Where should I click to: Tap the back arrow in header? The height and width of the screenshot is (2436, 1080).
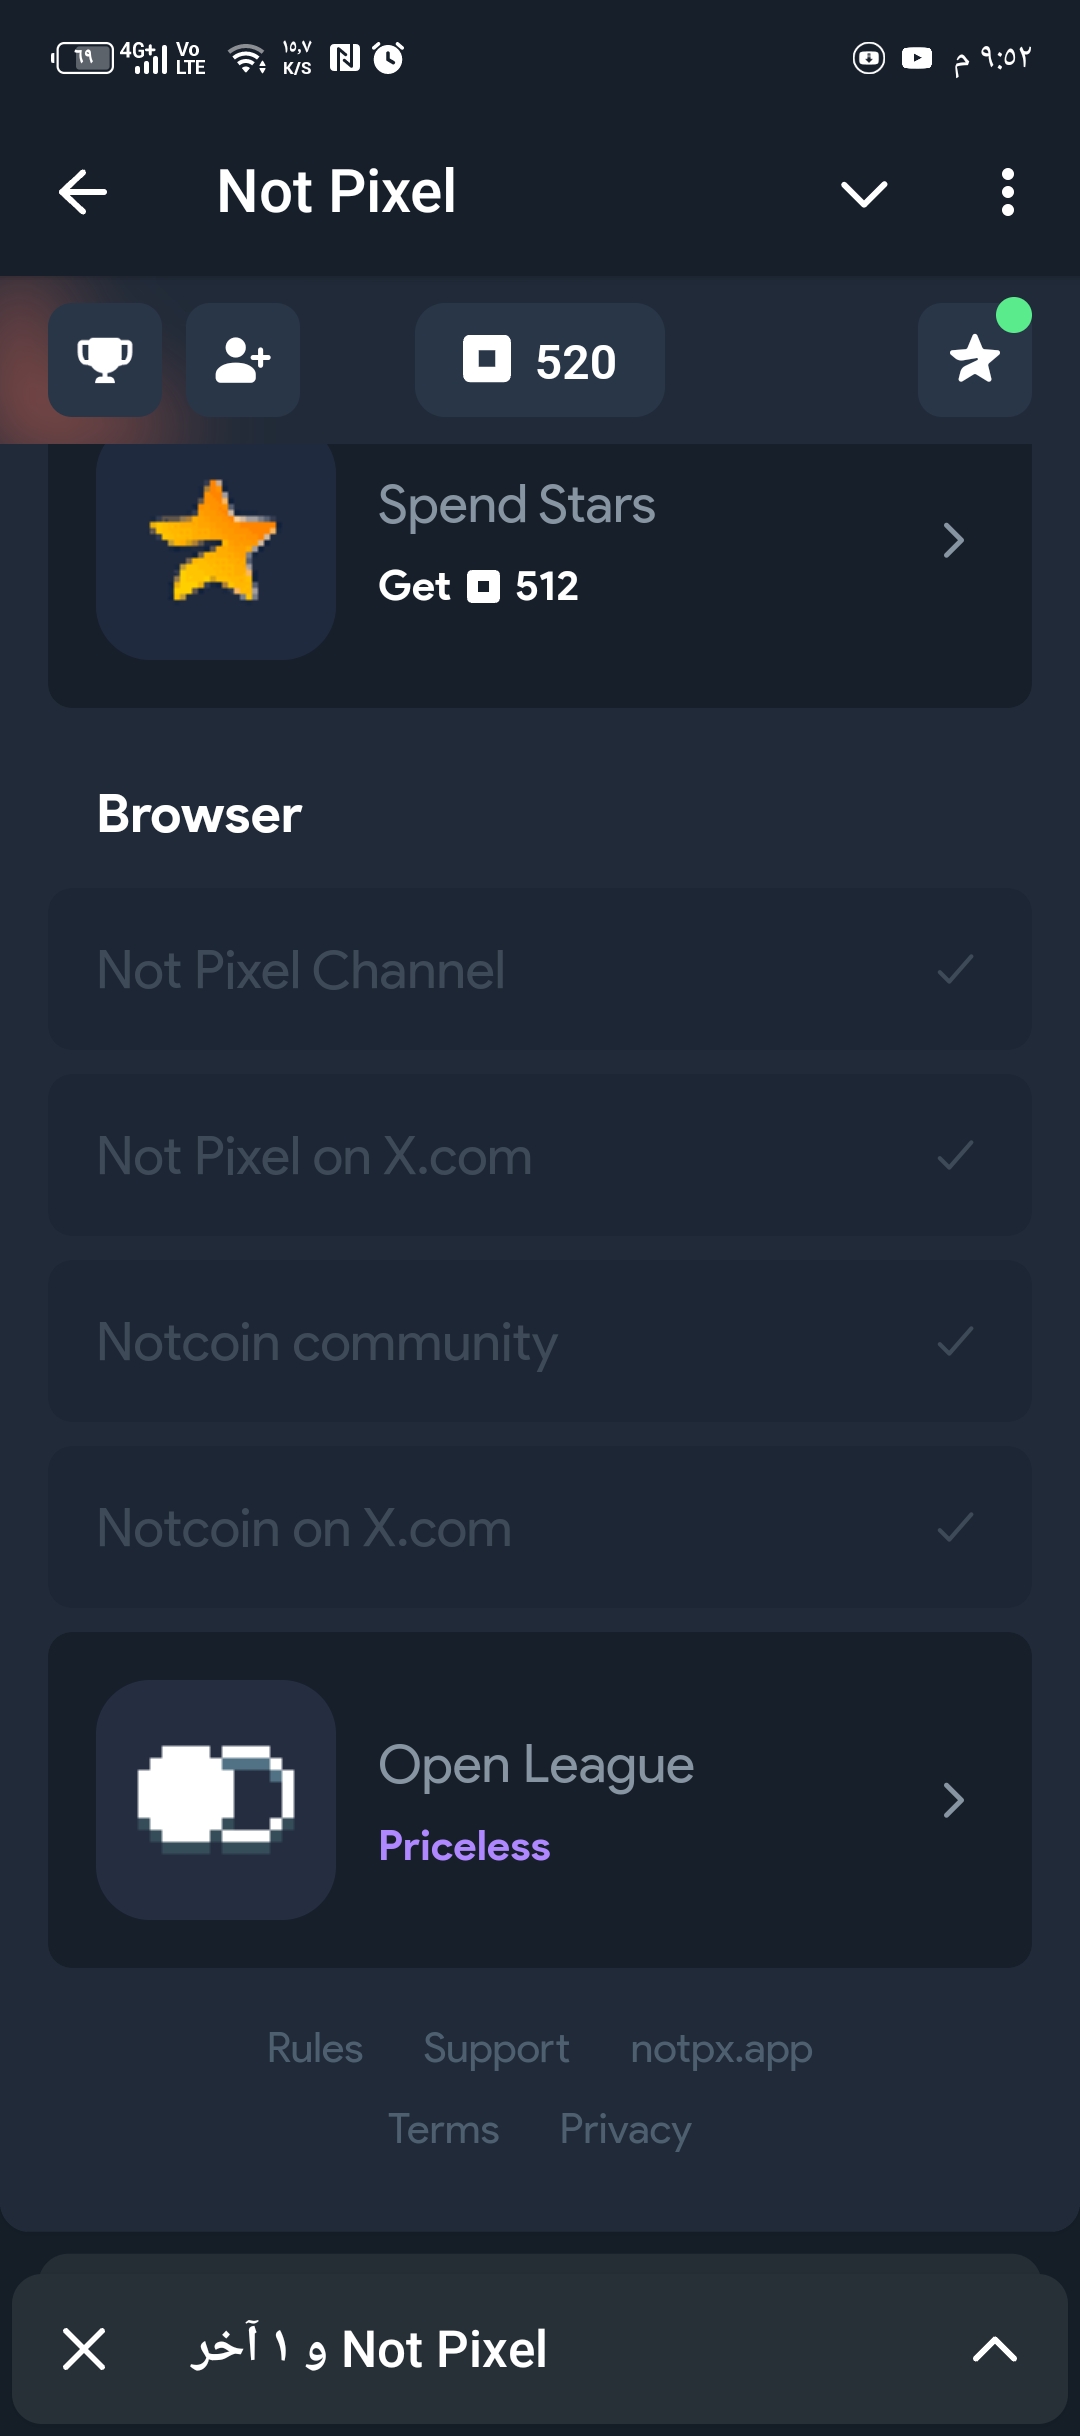pos(83,192)
